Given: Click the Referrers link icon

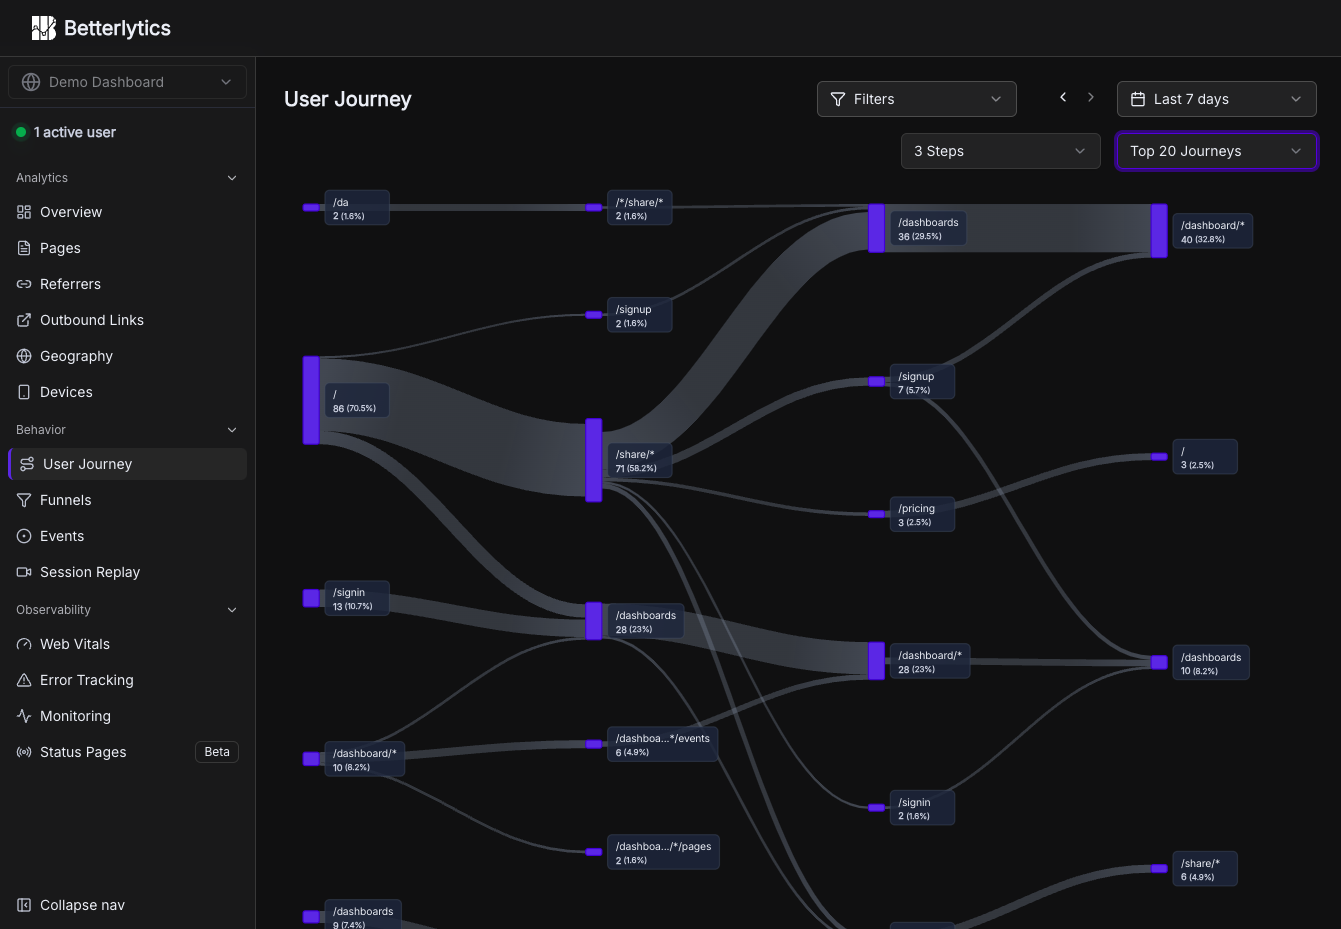Looking at the screenshot, I should [x=24, y=284].
